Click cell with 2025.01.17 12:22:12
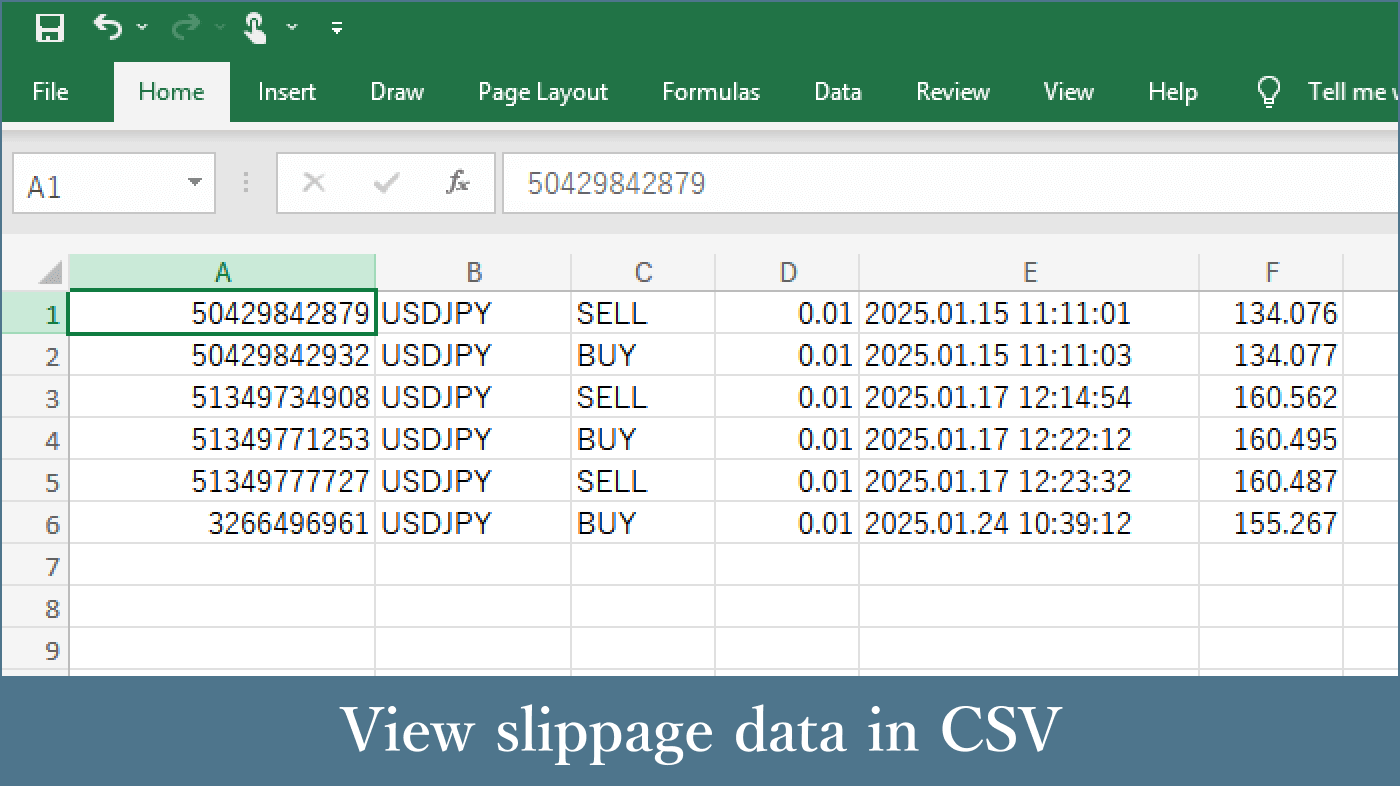 (x=1030, y=439)
